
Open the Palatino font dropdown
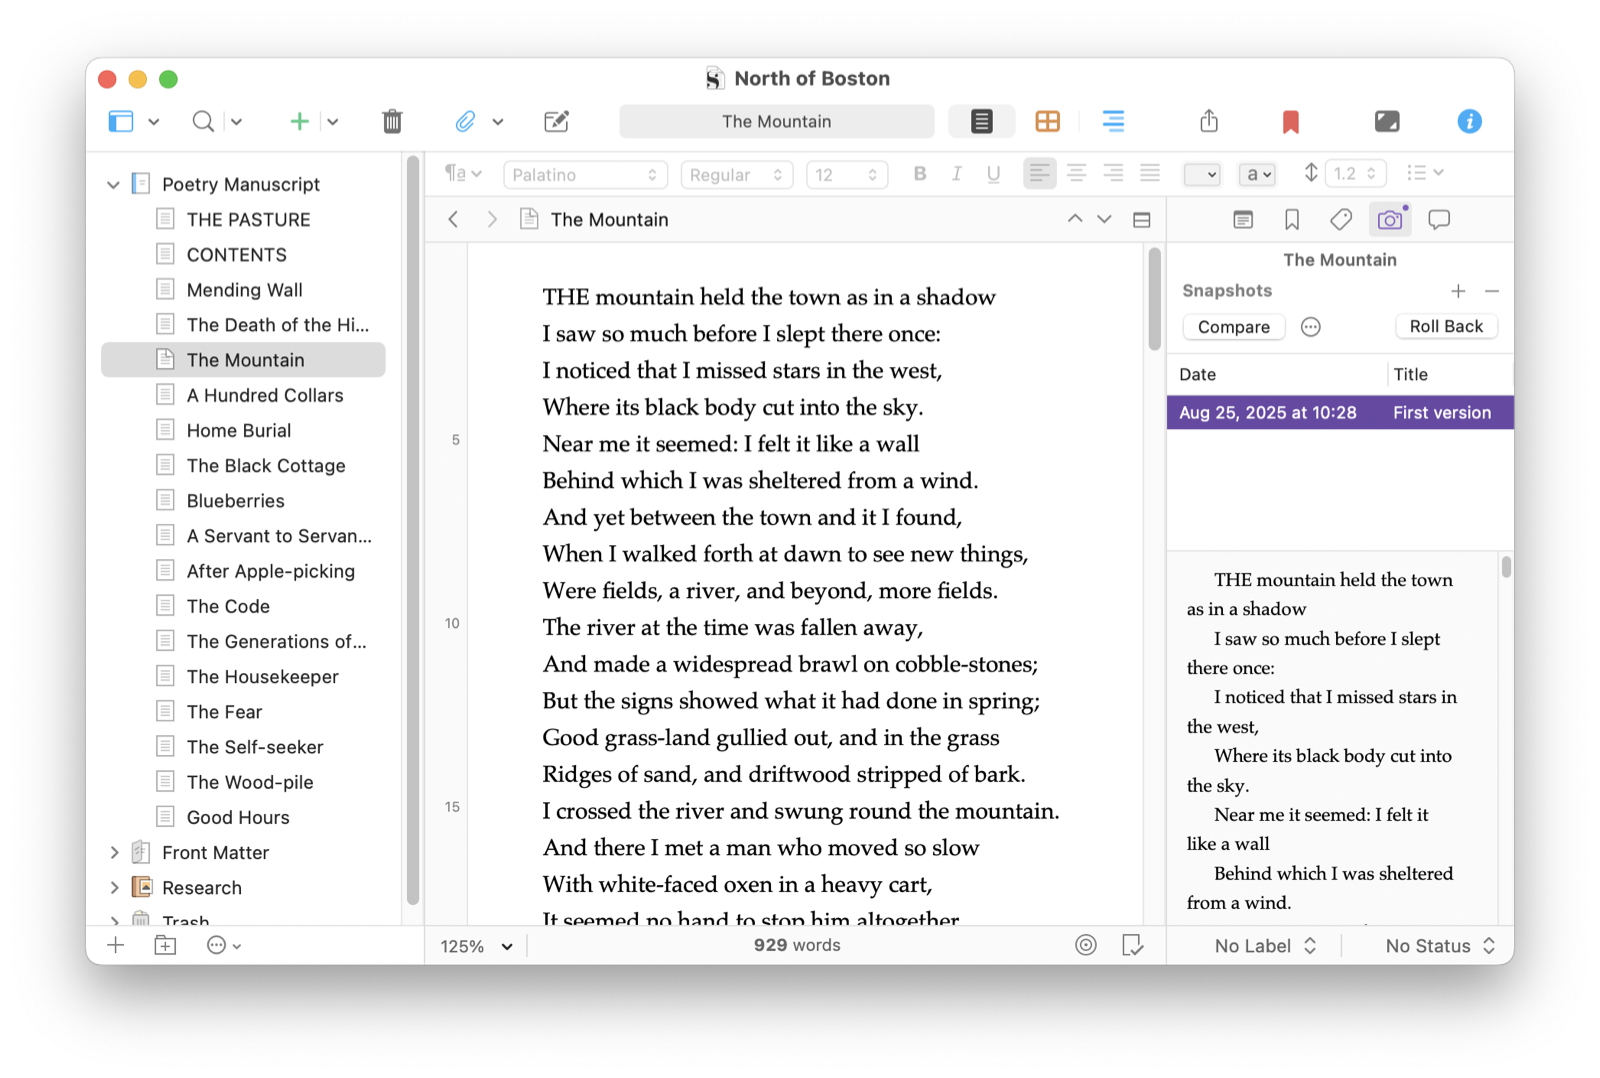coord(585,175)
